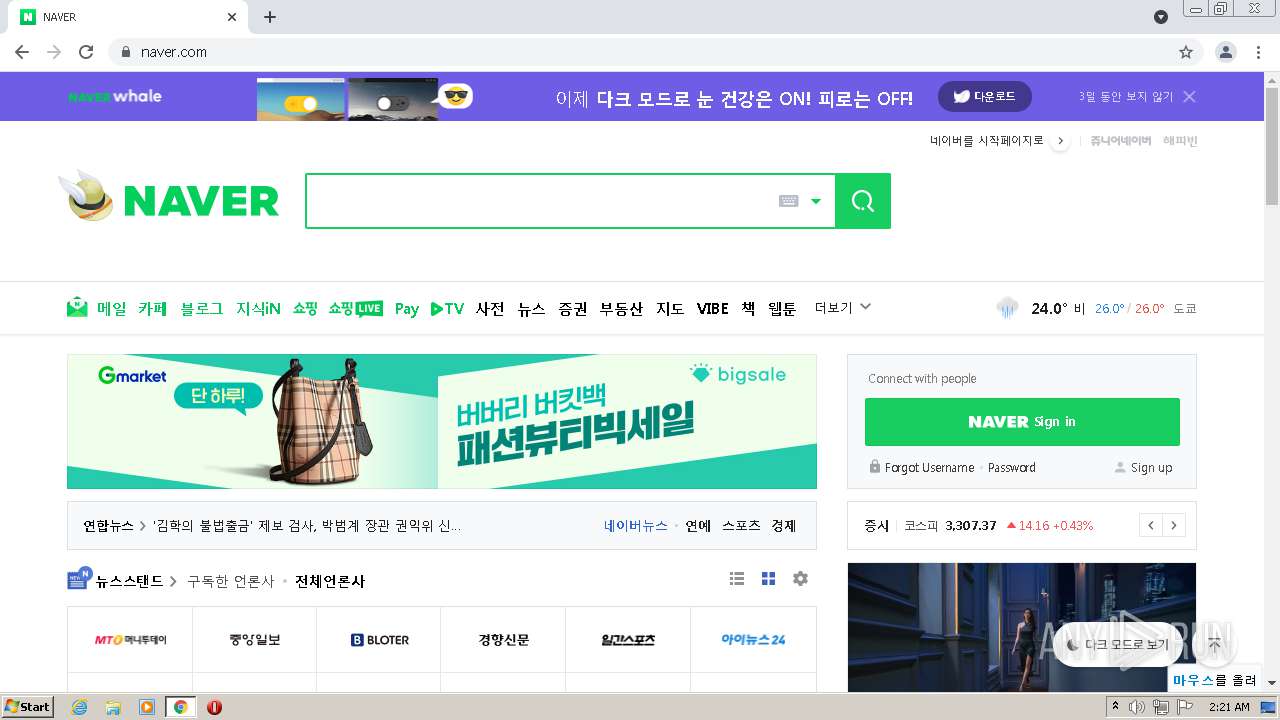This screenshot has height=720, width=1280.
Task: Expand the 더보기 more menu
Action: tap(843, 307)
